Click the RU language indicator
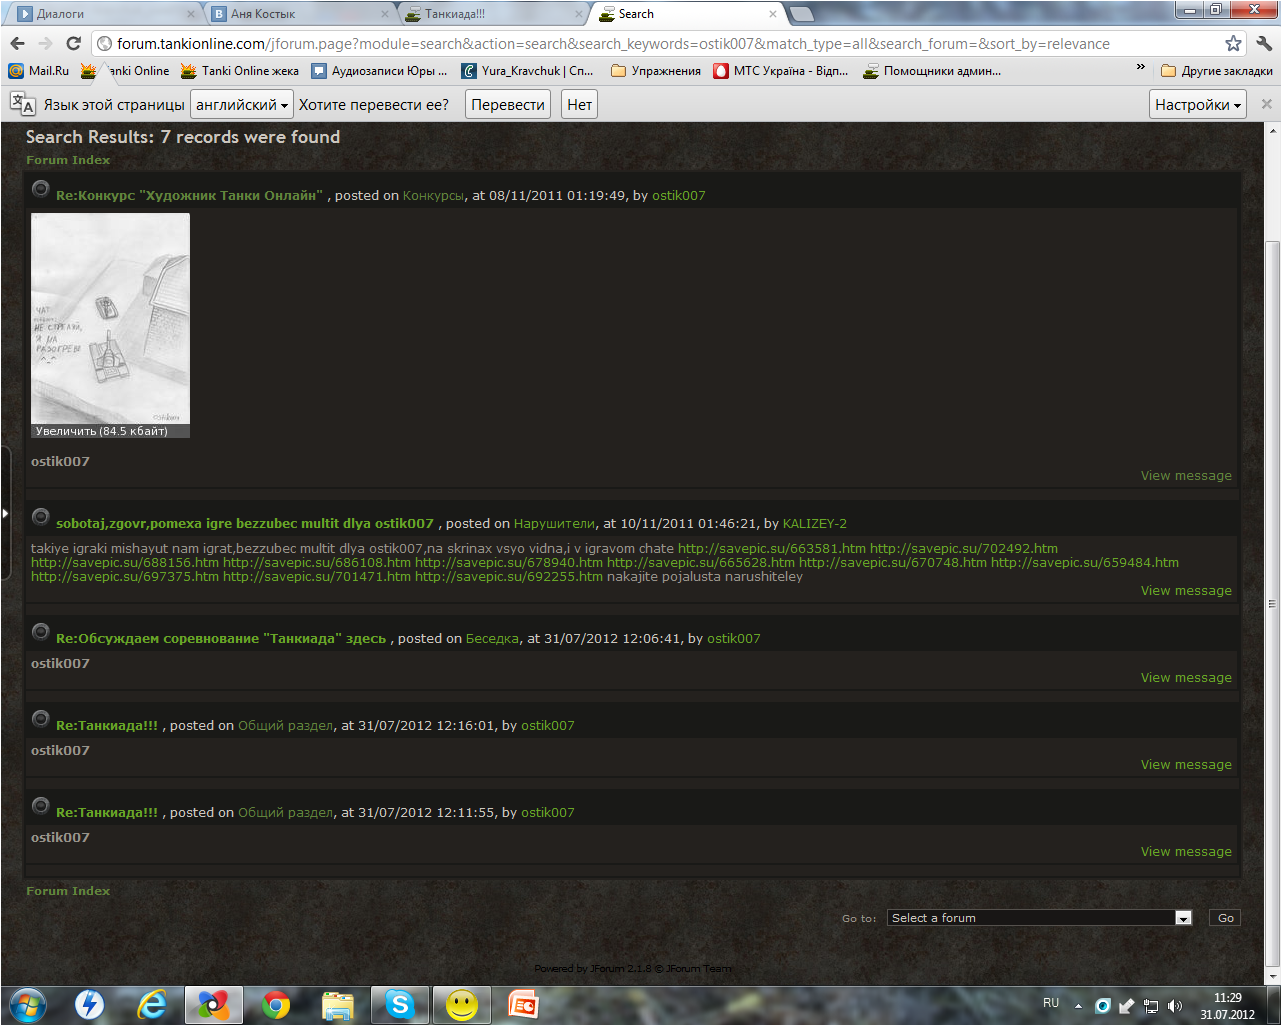Viewport: 1282px width, 1026px height. (1051, 1003)
